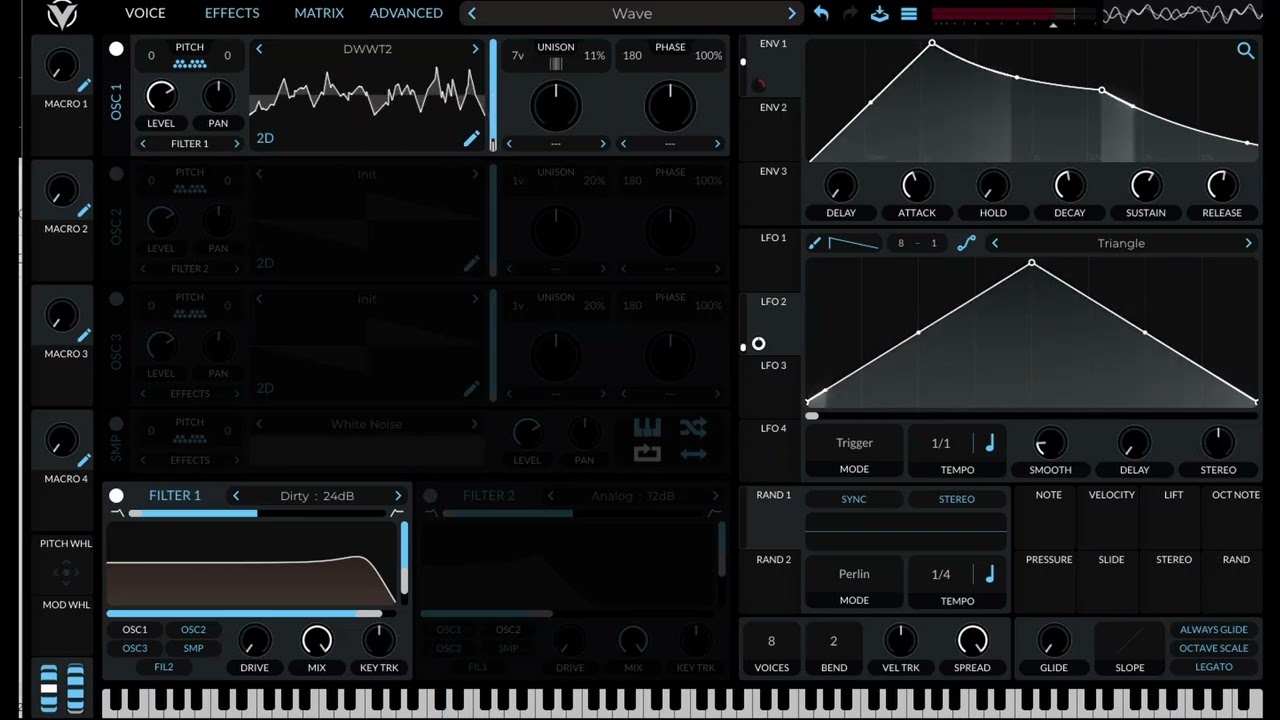Undo the last action with the undo arrow
The height and width of the screenshot is (720, 1280).
821,13
